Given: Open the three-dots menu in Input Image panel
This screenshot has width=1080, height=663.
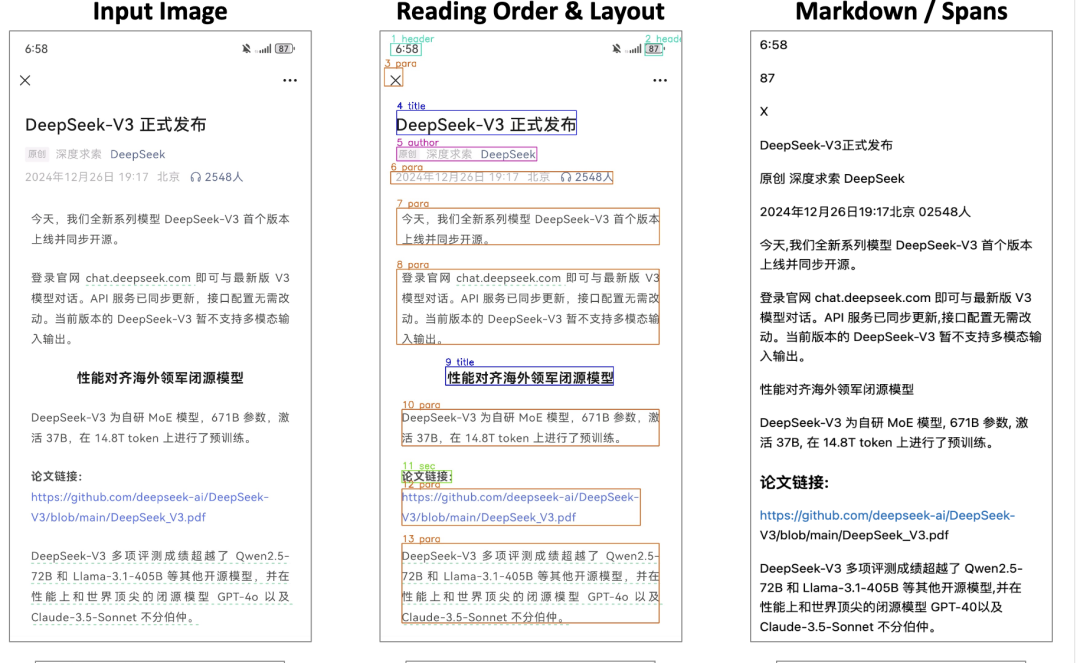Looking at the screenshot, I should point(290,81).
